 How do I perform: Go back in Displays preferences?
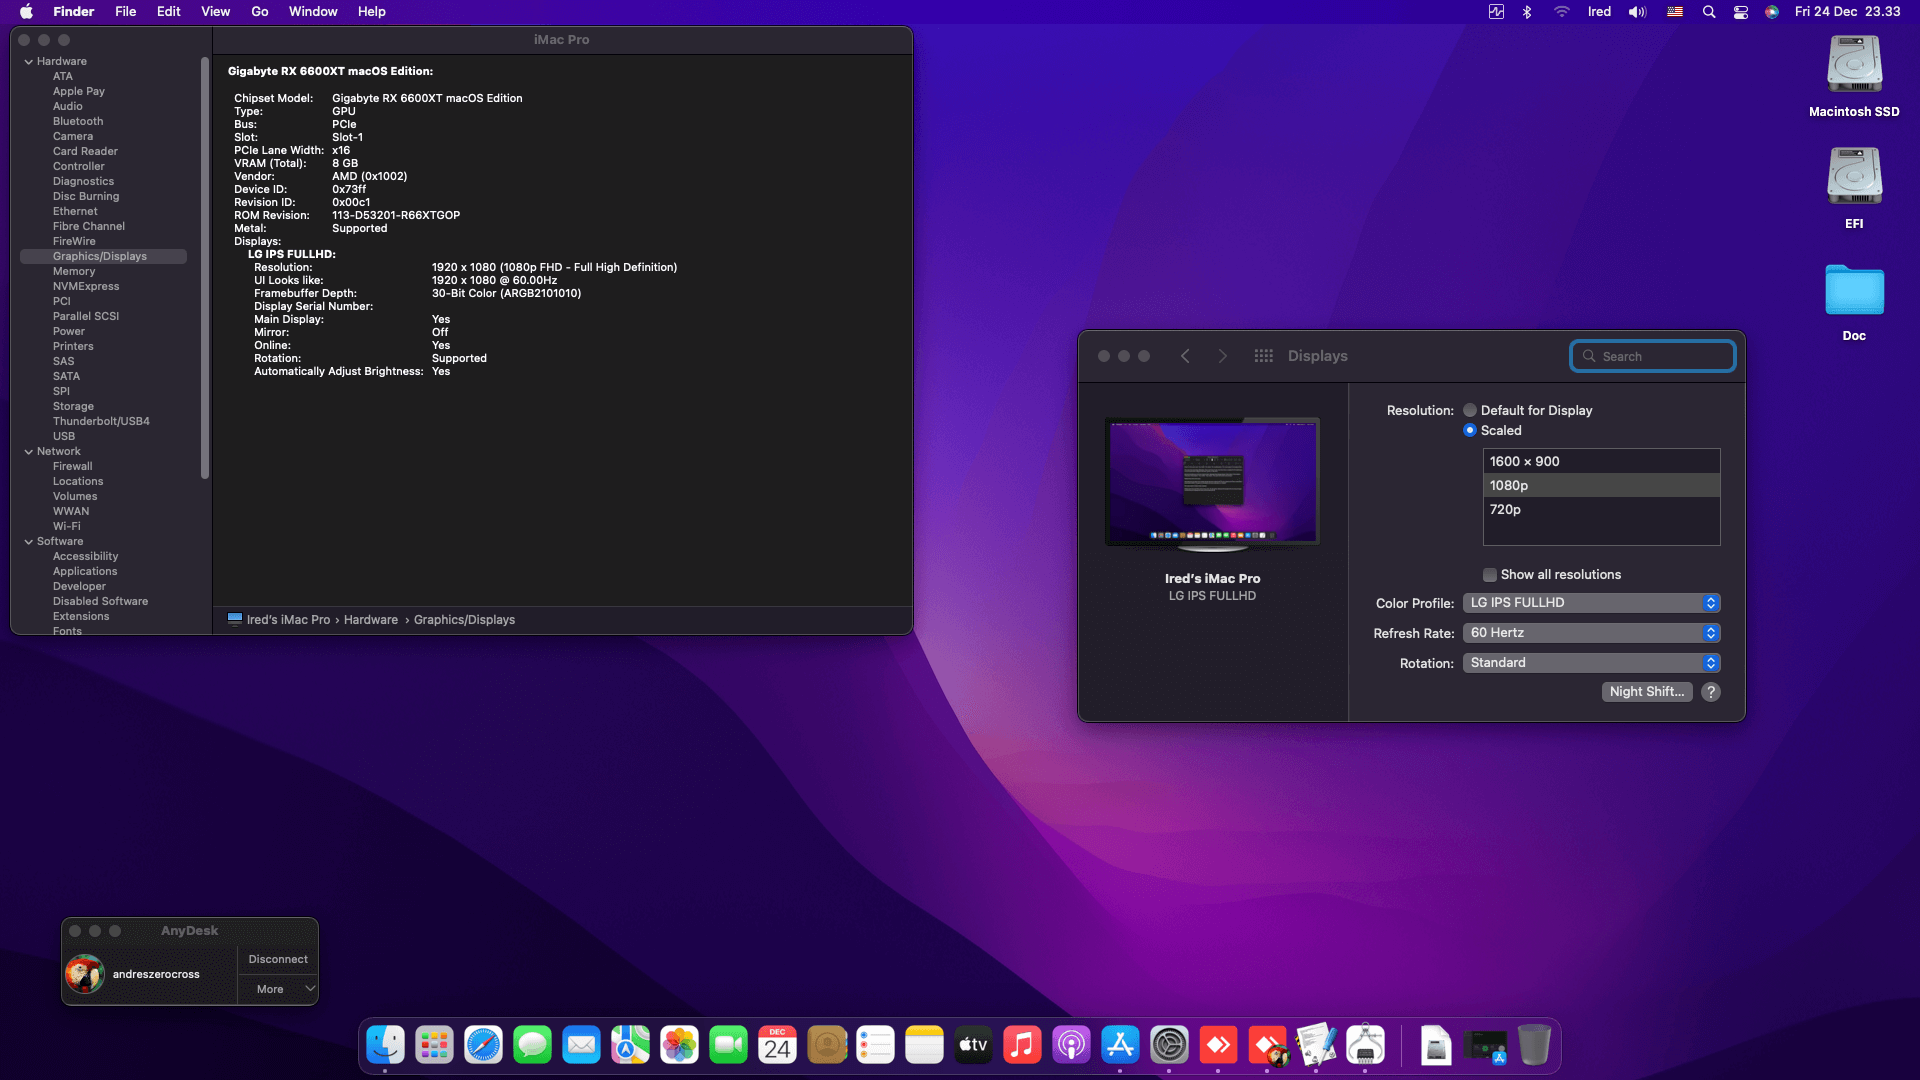coord(1185,356)
